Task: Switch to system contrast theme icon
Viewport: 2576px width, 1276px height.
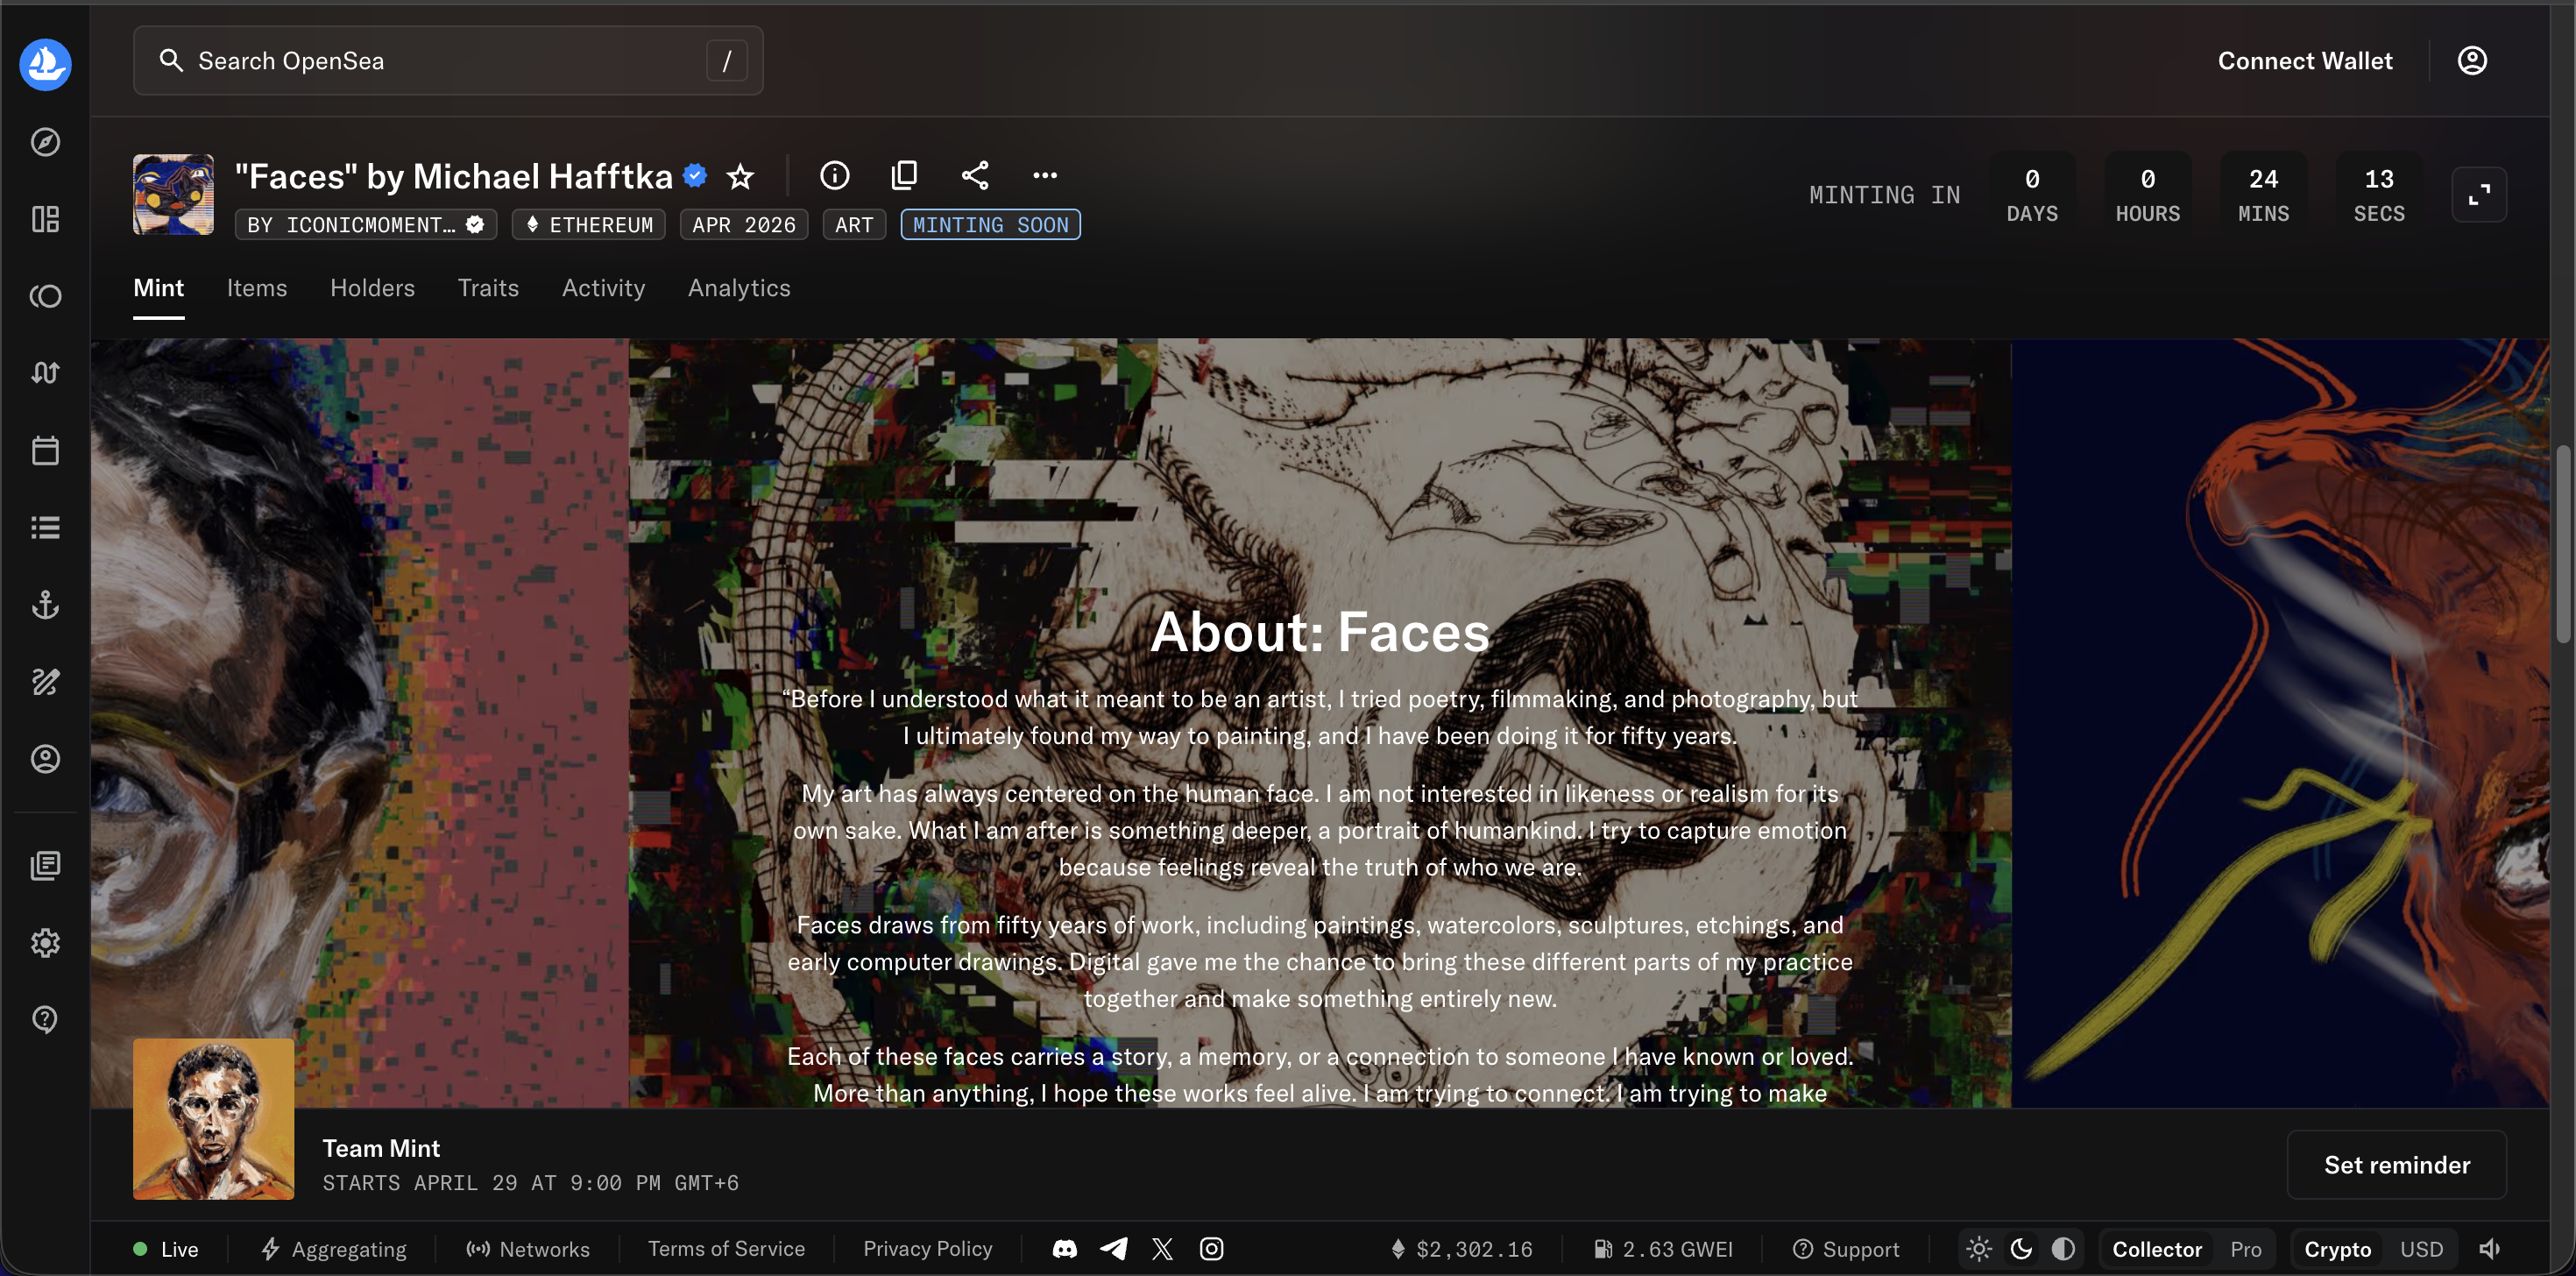Action: click(x=2063, y=1249)
